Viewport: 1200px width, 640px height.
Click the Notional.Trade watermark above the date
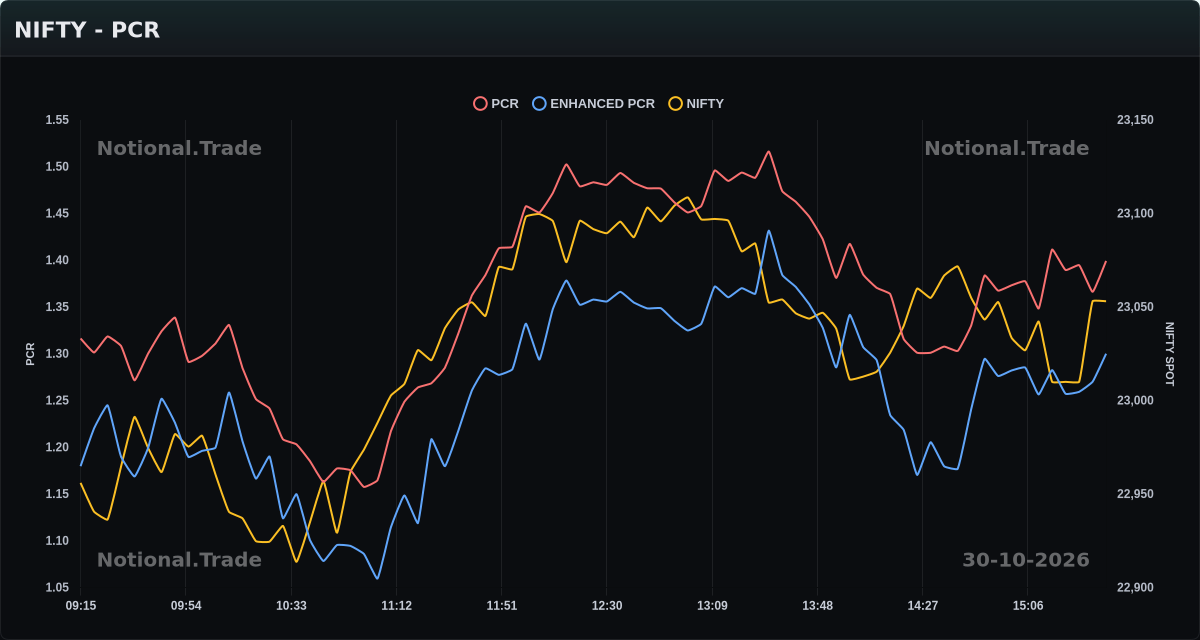(x=1006, y=148)
